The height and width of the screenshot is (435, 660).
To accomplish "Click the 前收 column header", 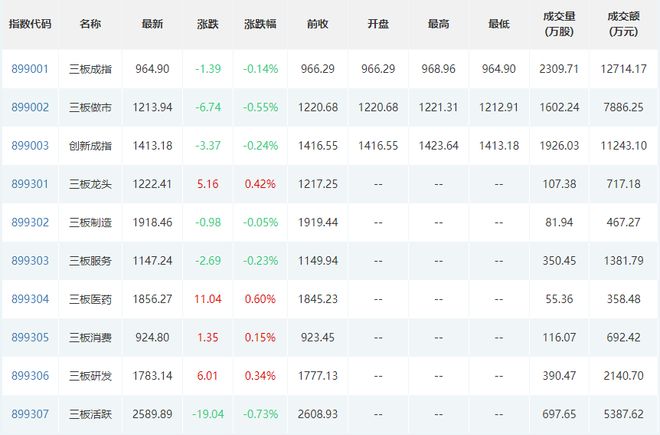I will pos(317,24).
